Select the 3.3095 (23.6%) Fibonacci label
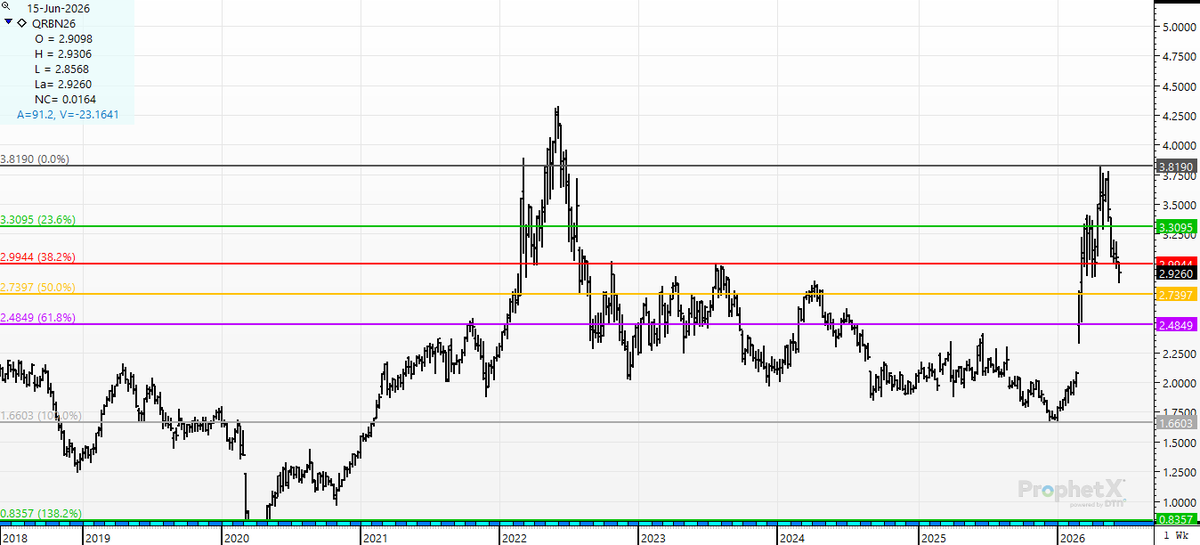The width and height of the screenshot is (1200, 545). 38,219
